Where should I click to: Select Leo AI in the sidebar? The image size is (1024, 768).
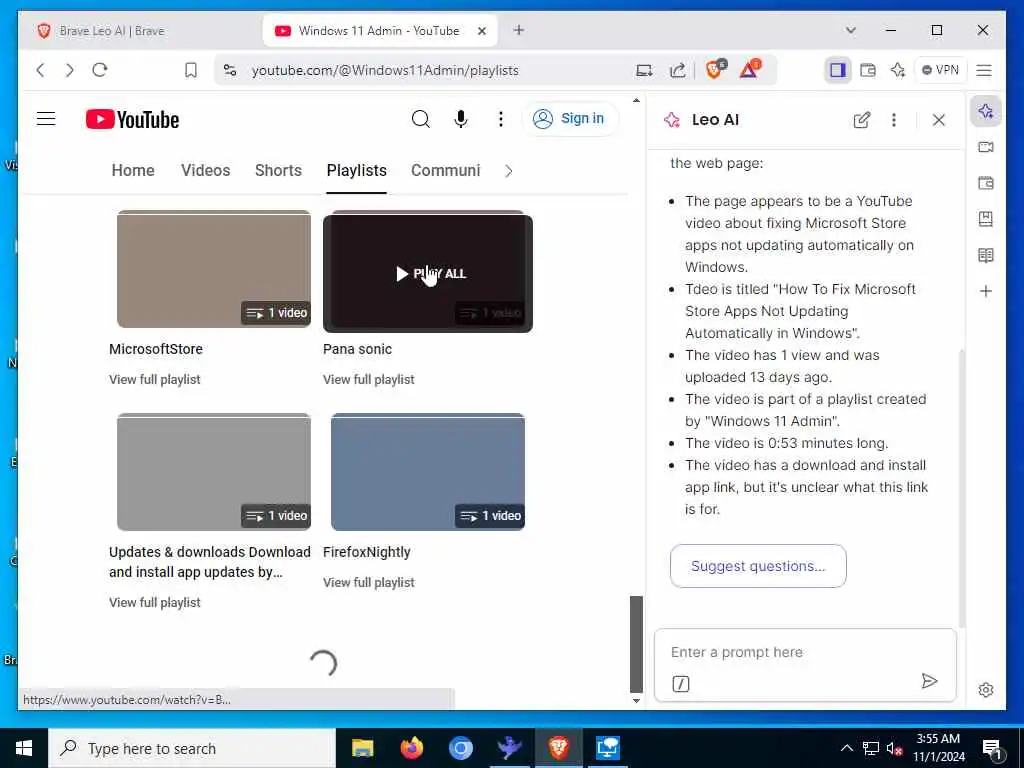986,111
